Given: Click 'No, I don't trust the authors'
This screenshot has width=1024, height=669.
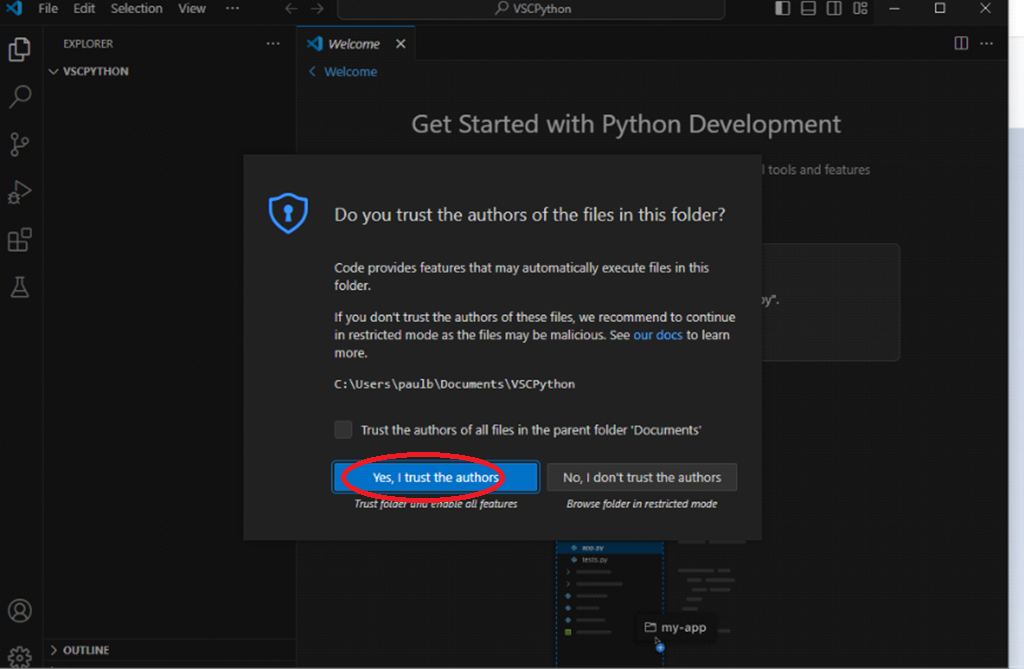Looking at the screenshot, I should click(642, 478).
